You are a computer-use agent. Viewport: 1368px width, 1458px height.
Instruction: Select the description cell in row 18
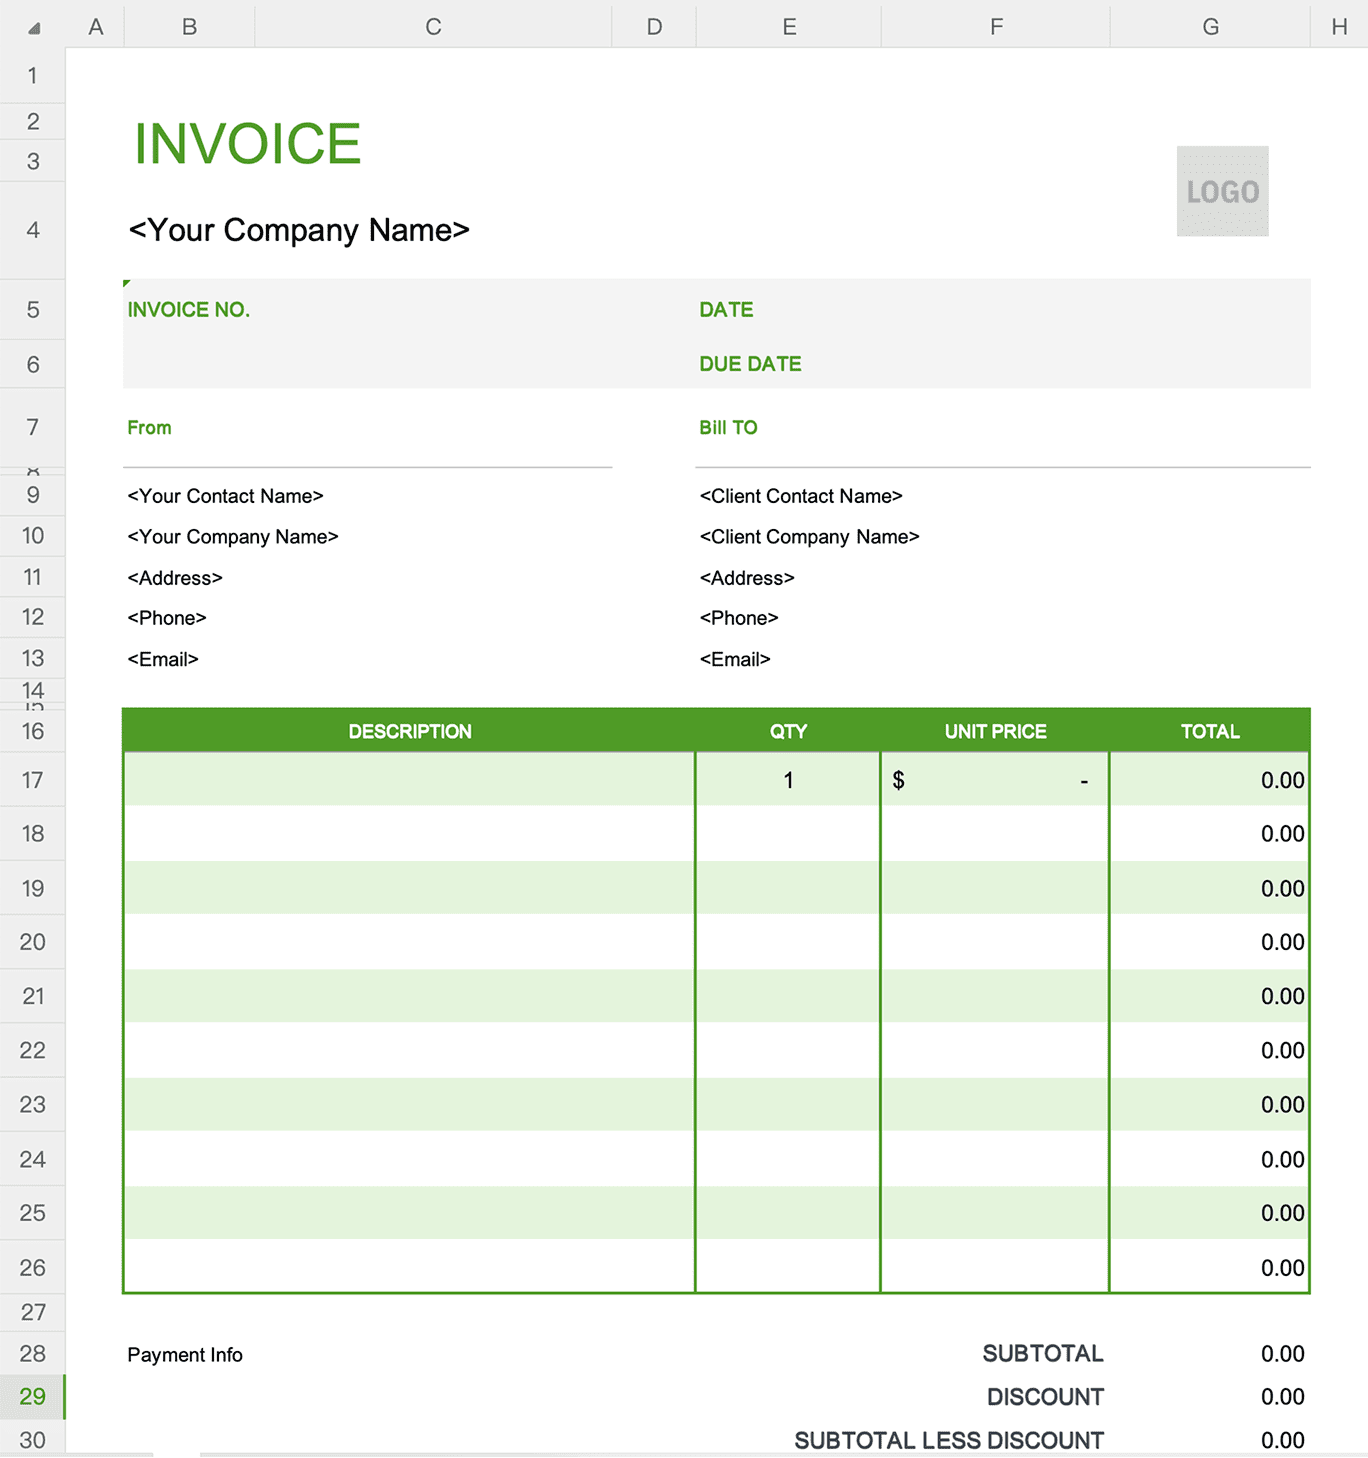pos(409,834)
